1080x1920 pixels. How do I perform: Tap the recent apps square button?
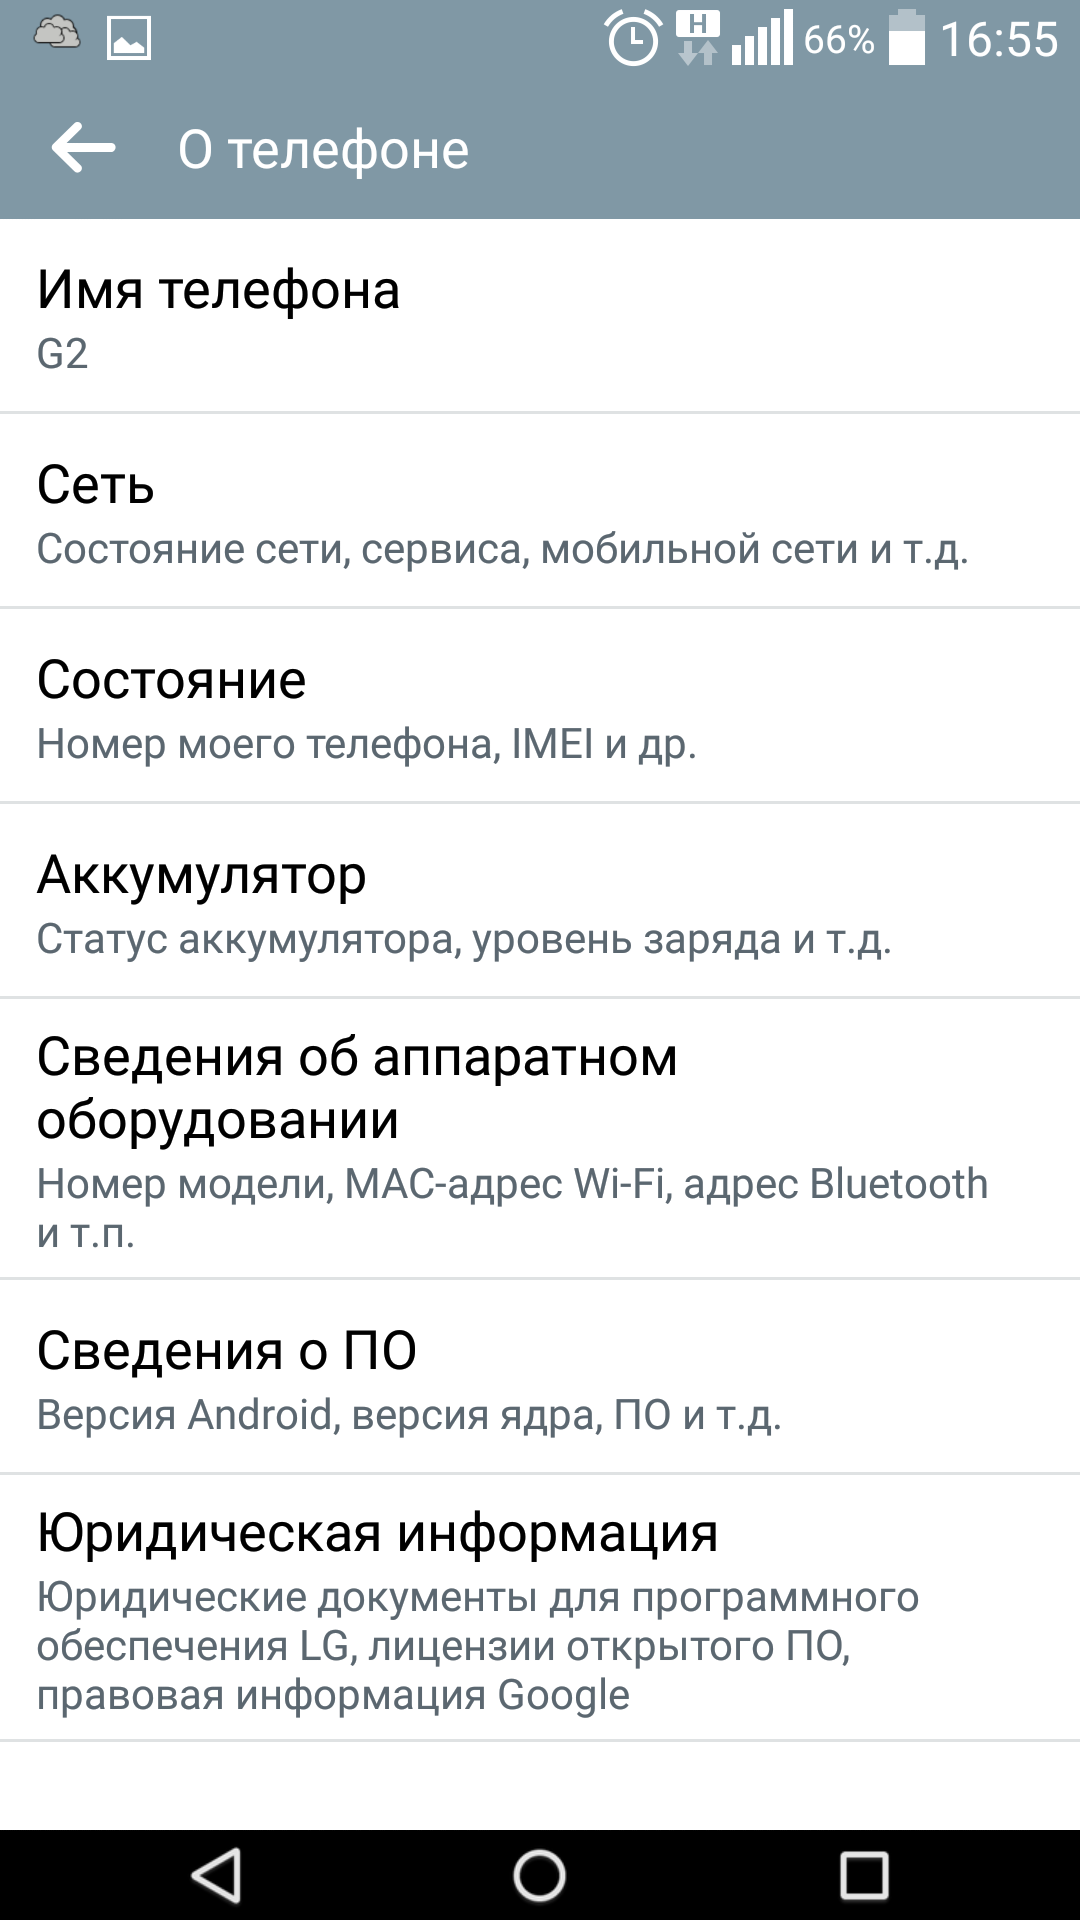click(x=864, y=1875)
